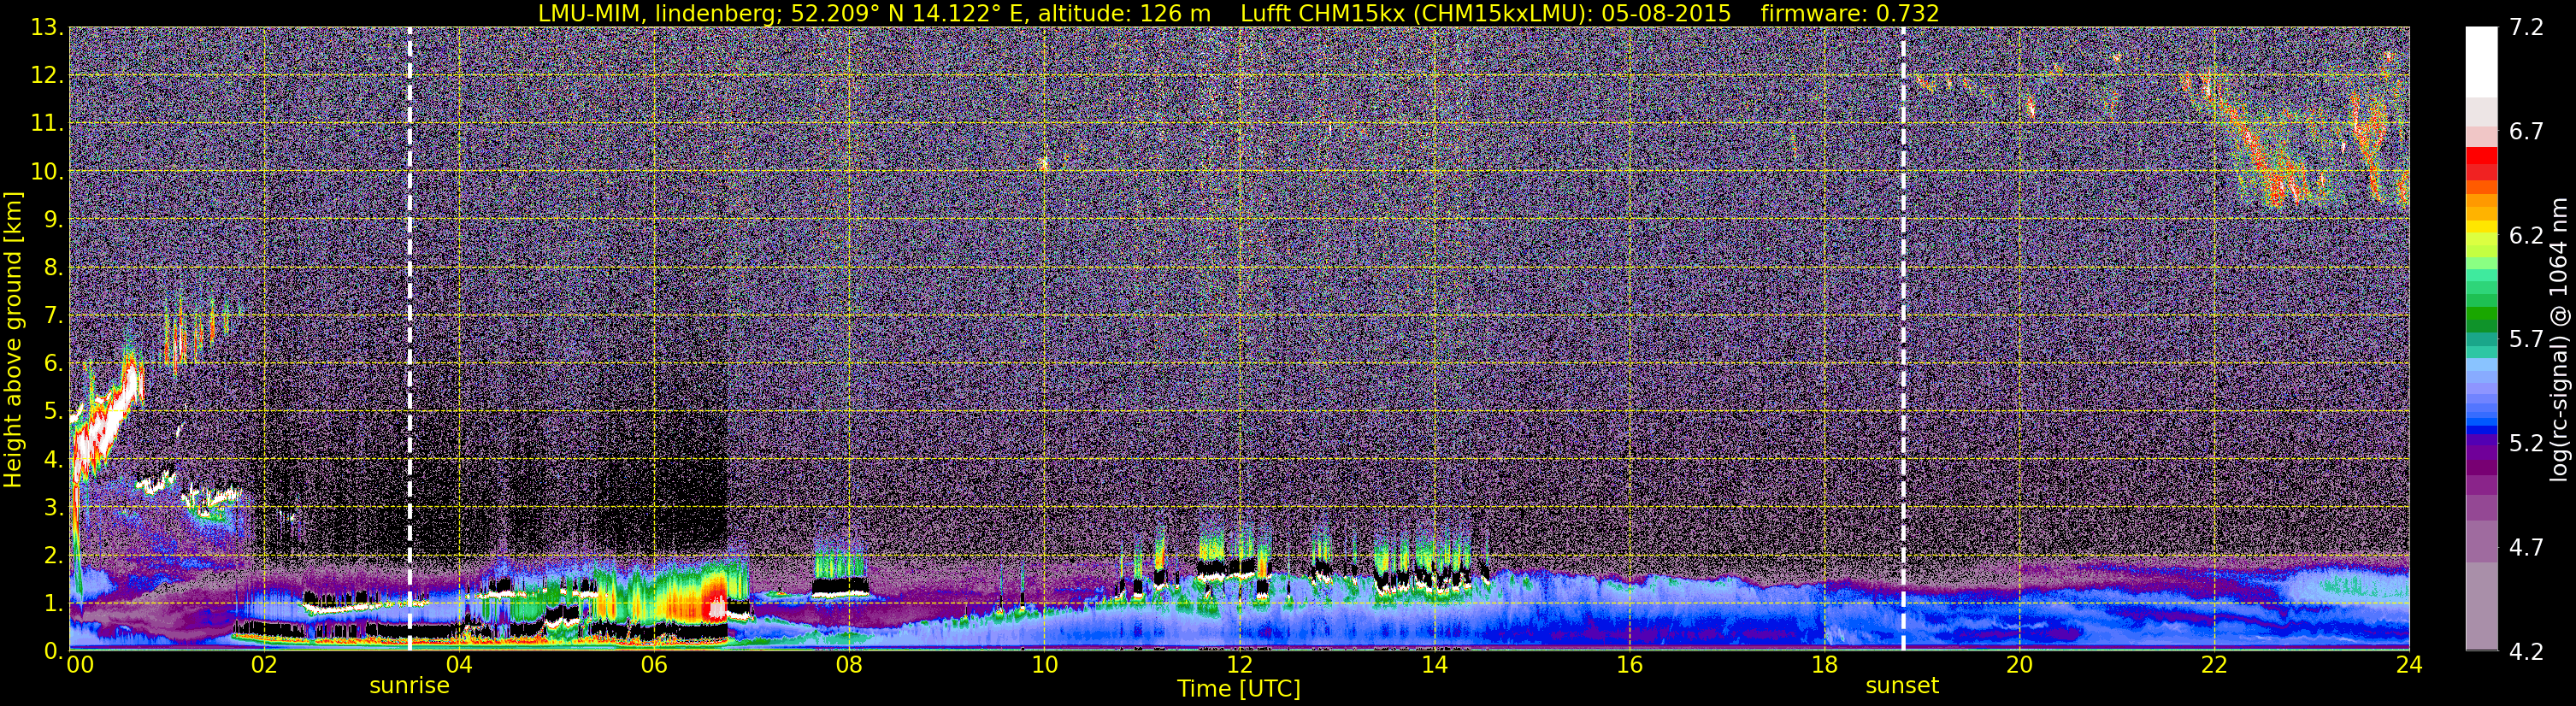Click the 'sunset' label below the time axis
Image resolution: width=2576 pixels, height=706 pixels.
click(x=1902, y=686)
